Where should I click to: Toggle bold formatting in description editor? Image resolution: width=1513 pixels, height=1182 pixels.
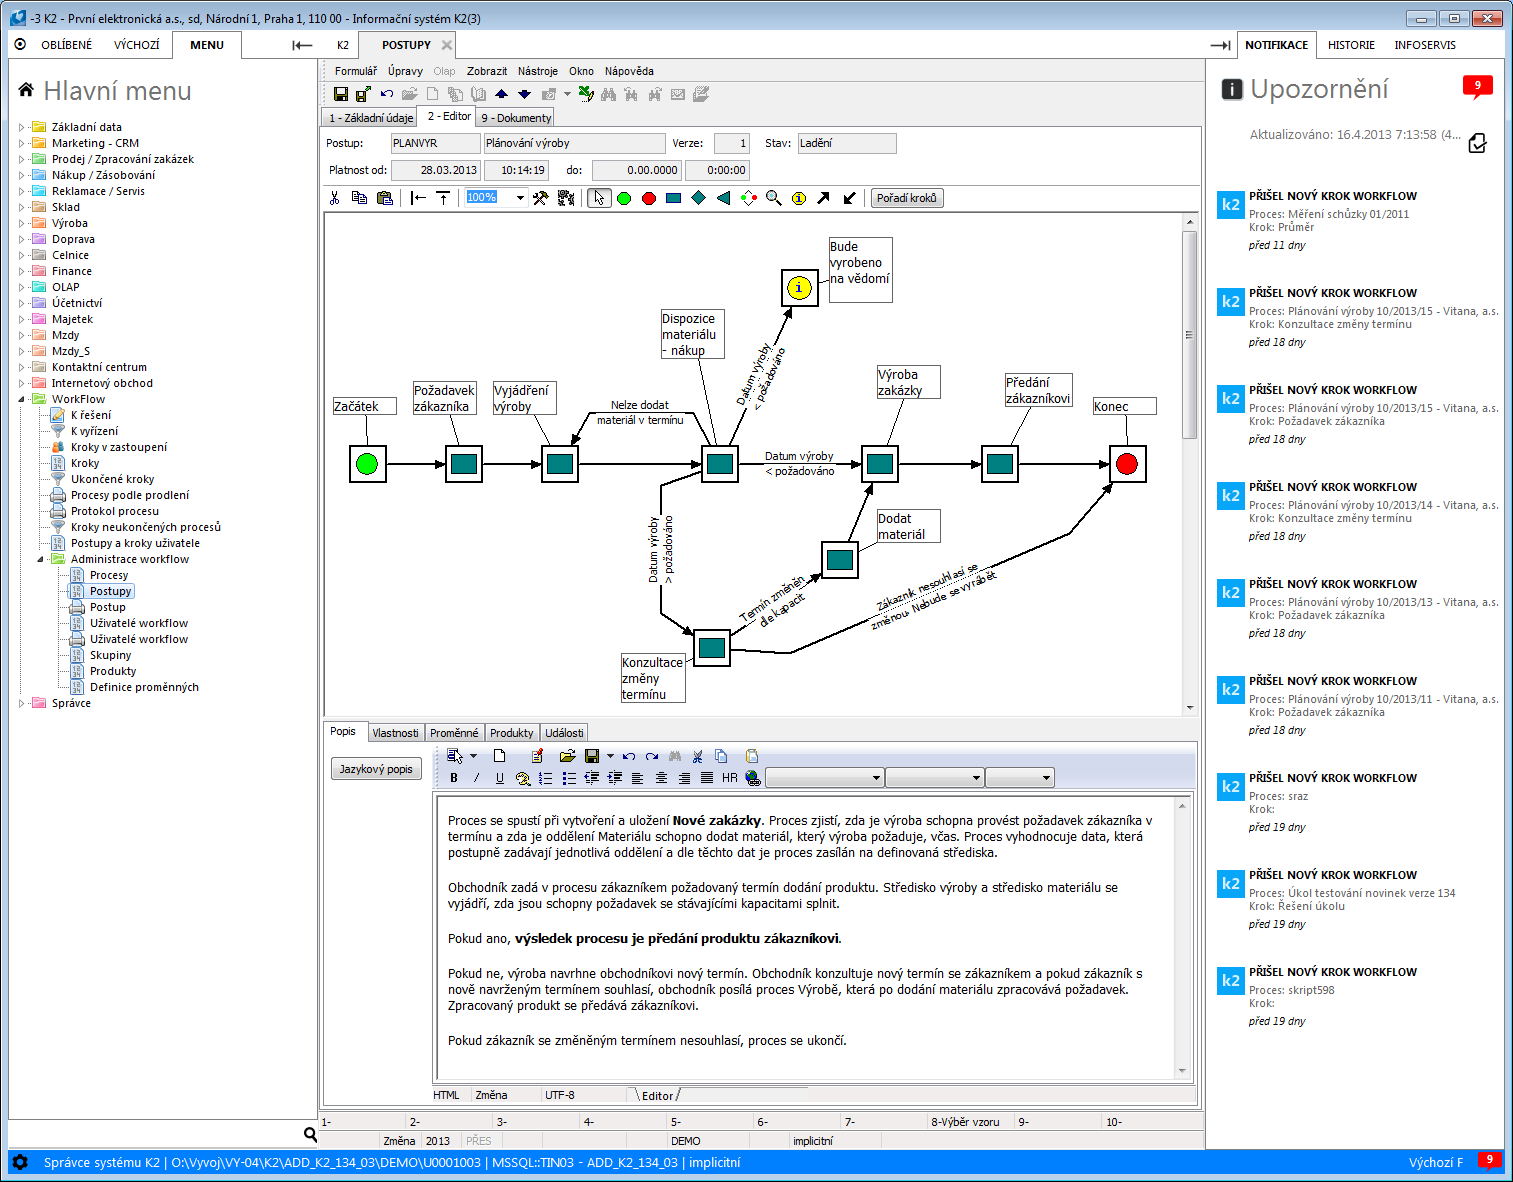[x=454, y=778]
